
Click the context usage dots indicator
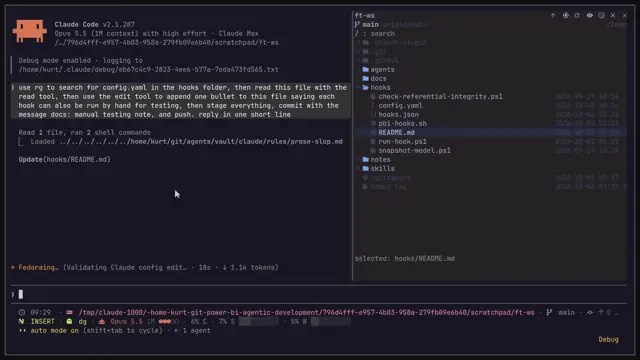(169, 322)
